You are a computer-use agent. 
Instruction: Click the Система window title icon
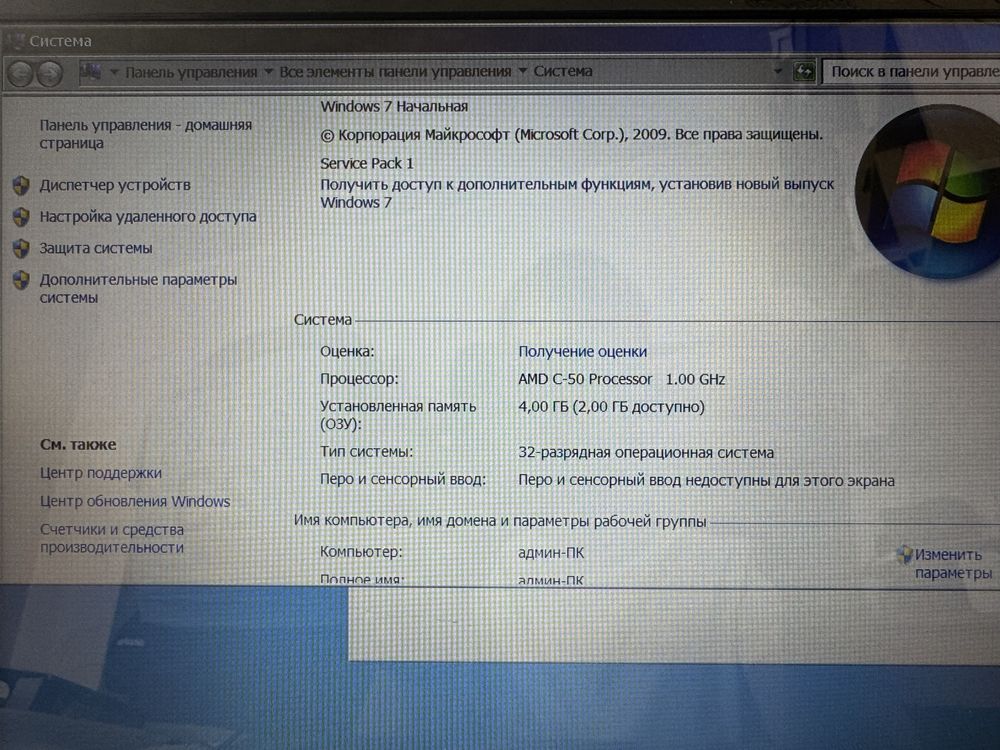[x=15, y=41]
